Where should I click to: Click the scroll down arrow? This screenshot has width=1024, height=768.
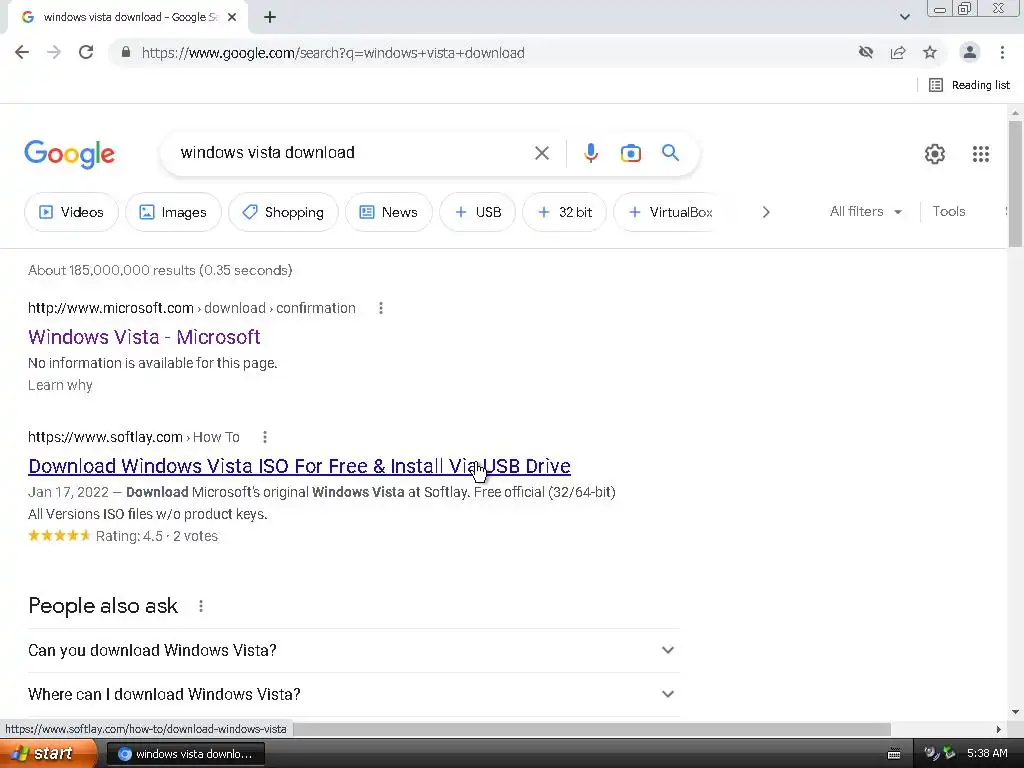point(1015,712)
